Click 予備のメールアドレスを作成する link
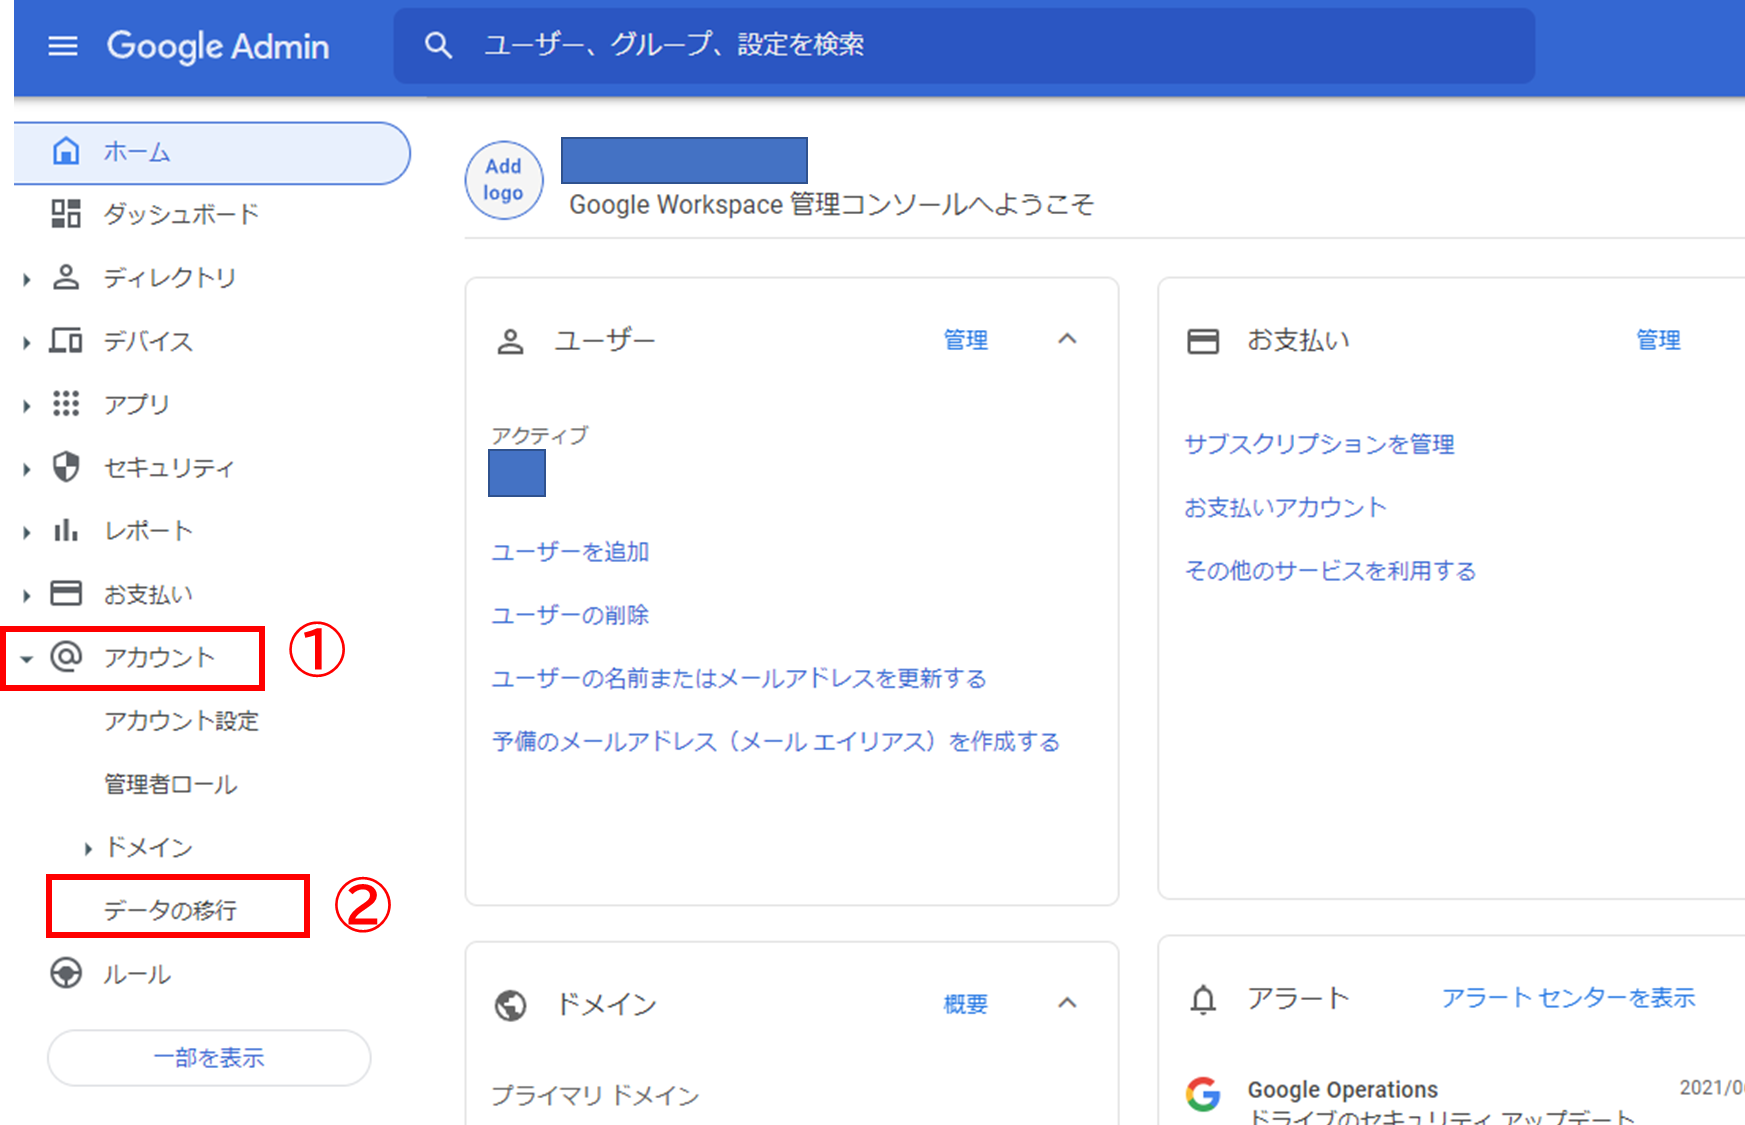This screenshot has height=1125, width=1745. tap(776, 742)
